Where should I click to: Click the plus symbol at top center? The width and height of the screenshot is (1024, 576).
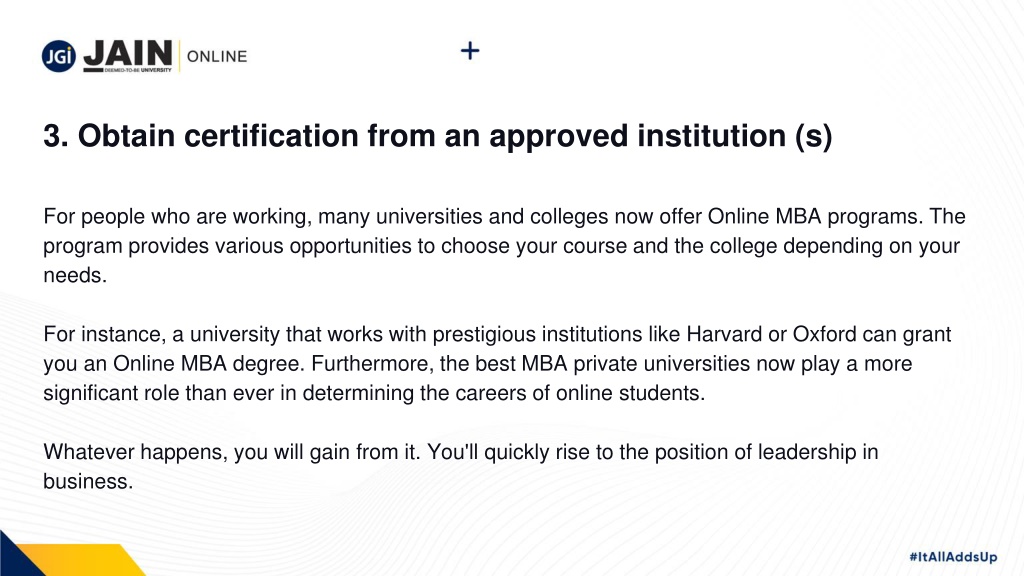pyautogui.click(x=470, y=50)
